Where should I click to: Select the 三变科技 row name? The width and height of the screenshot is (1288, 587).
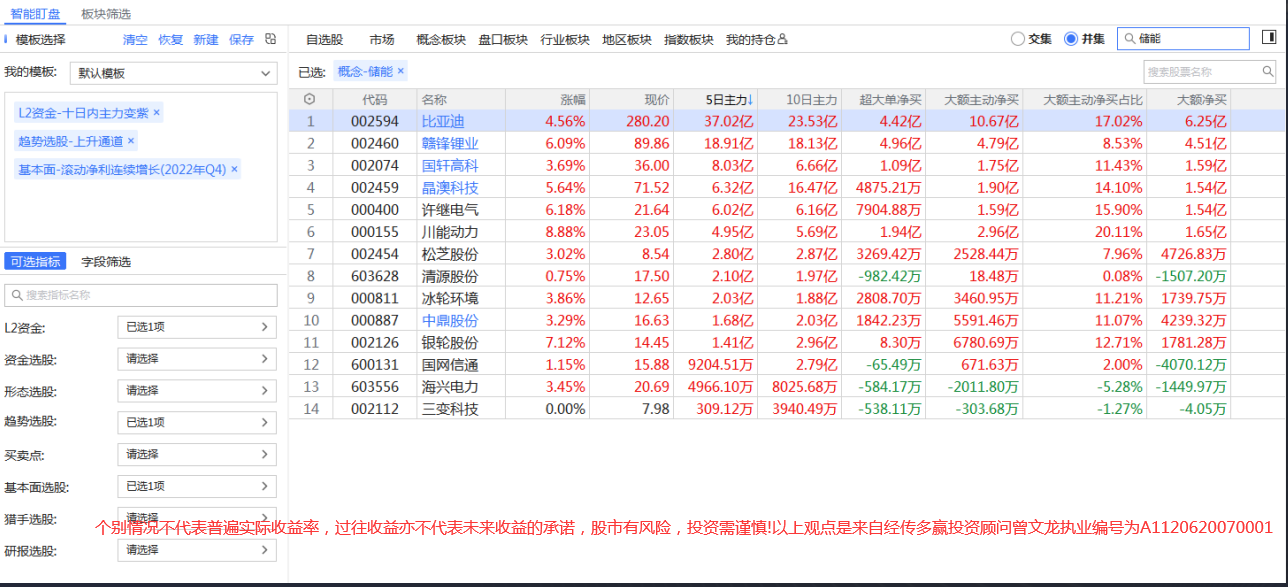[450, 408]
